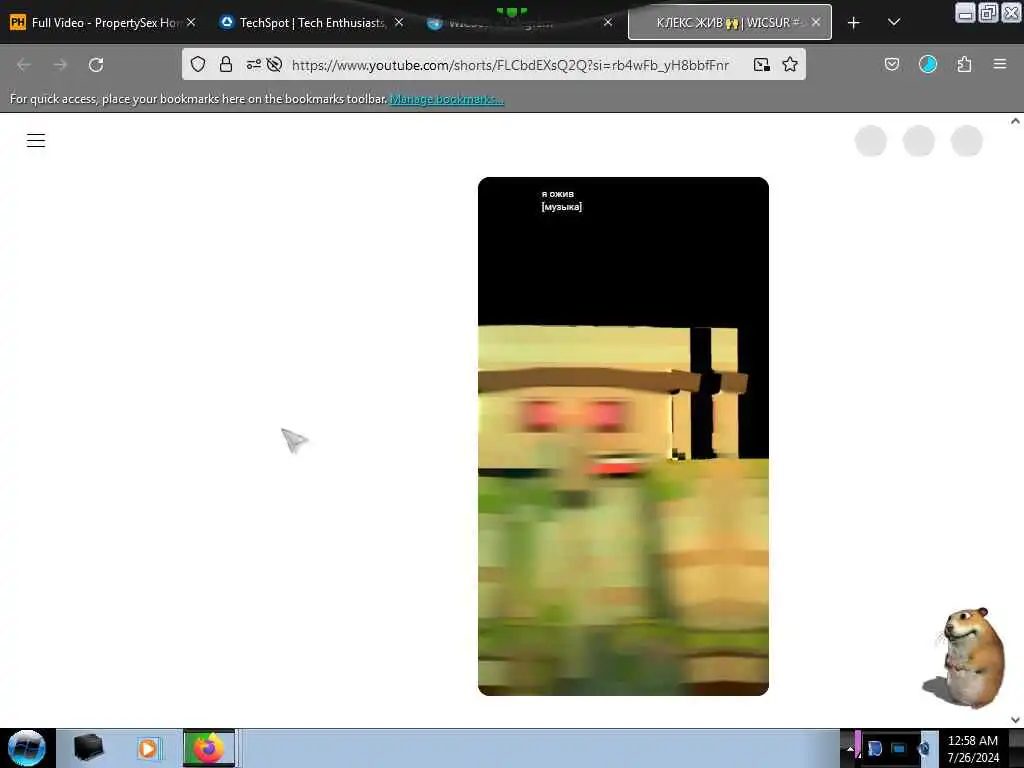Open the tracking protection shield panel
The width and height of the screenshot is (1024, 768).
point(198,64)
